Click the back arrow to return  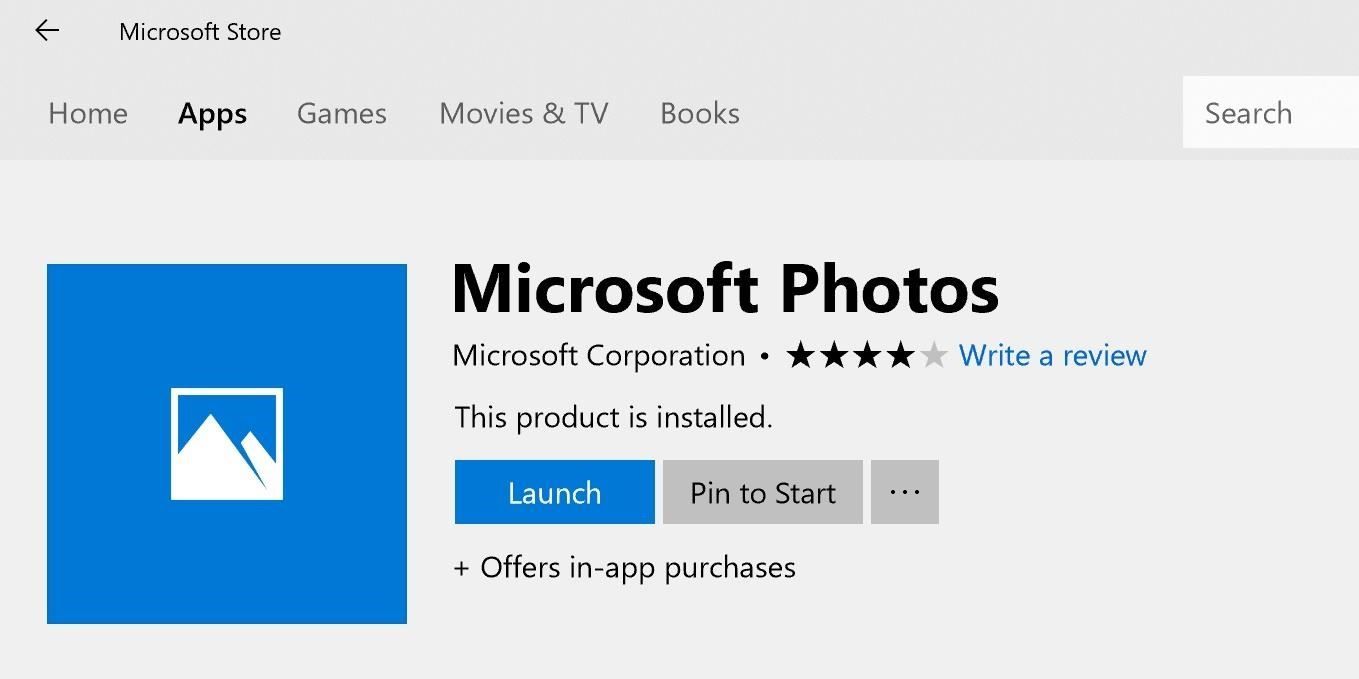(x=47, y=30)
